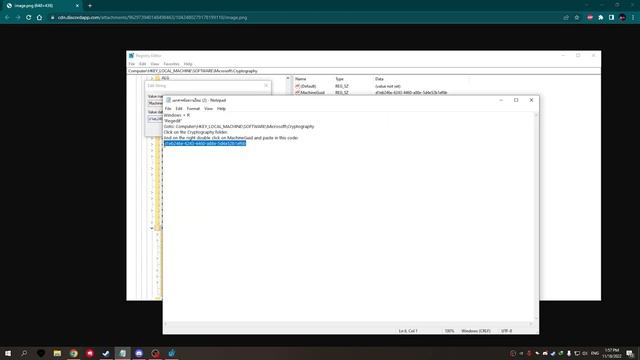Open Registry Editor View menu
640x360 pixels.
pyautogui.click(x=155, y=64)
